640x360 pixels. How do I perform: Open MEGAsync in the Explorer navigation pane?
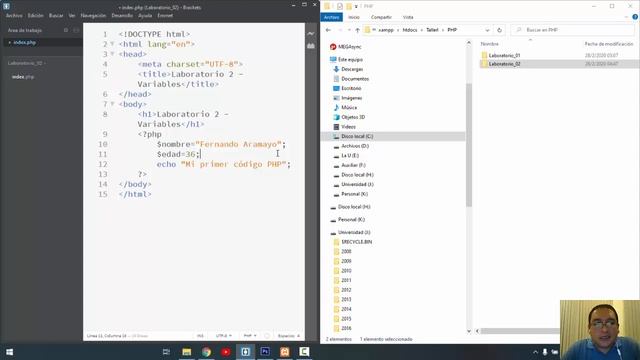tap(350, 47)
